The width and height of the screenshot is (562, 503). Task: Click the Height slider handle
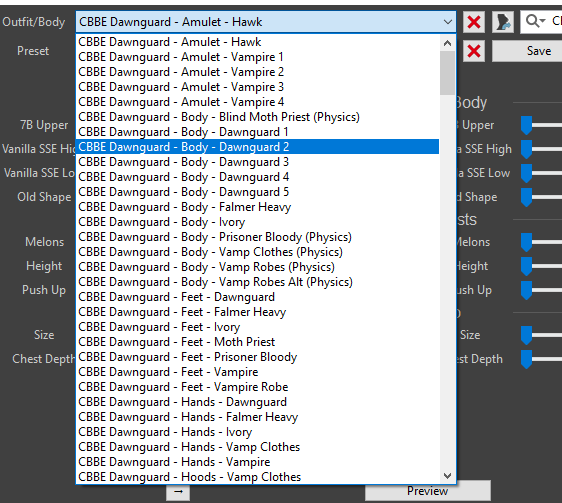(x=527, y=266)
